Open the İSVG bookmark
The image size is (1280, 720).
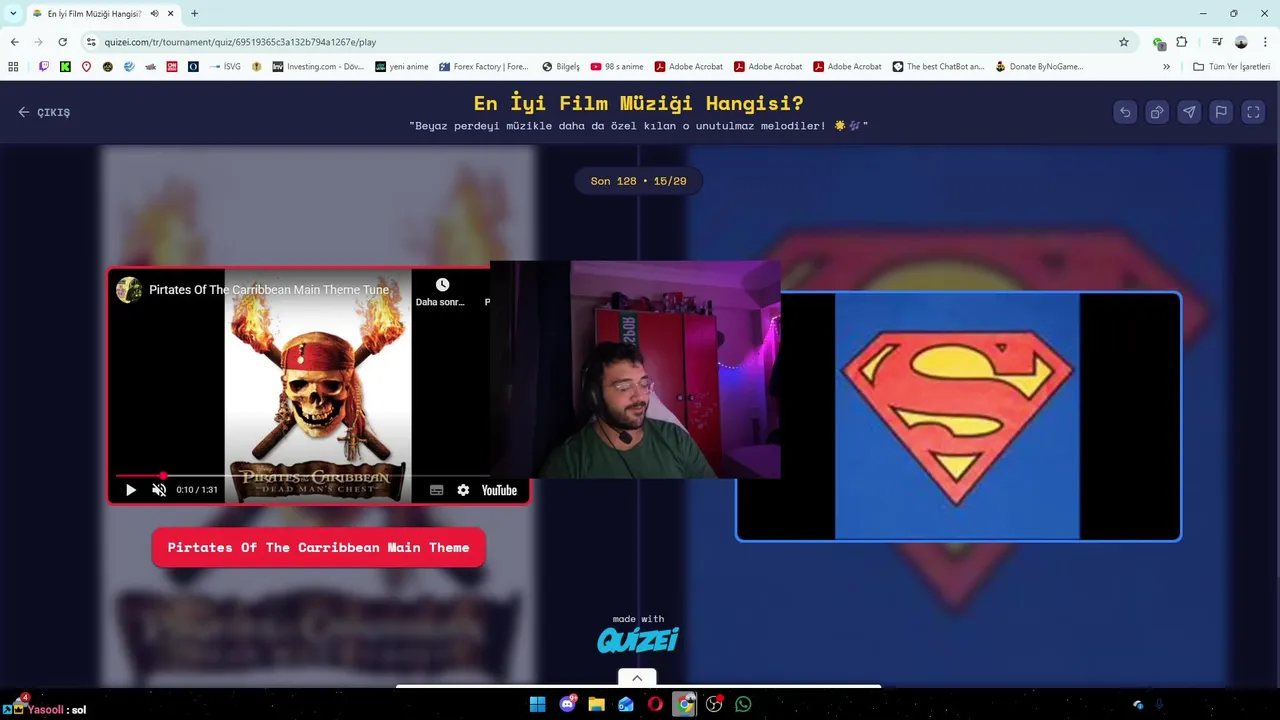click(225, 67)
